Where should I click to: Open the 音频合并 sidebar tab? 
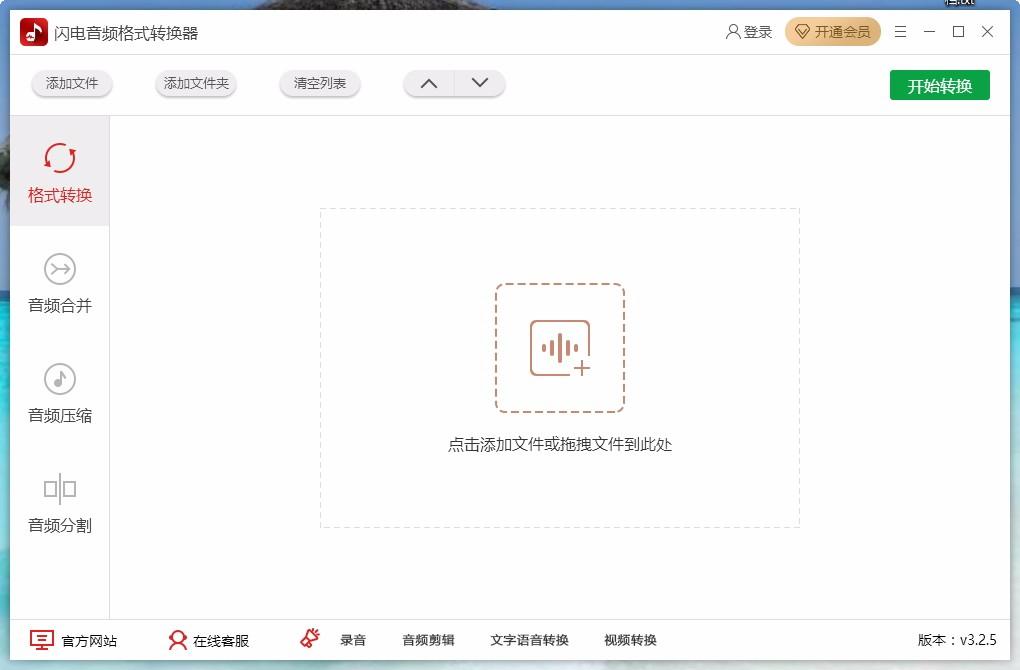click(x=59, y=283)
